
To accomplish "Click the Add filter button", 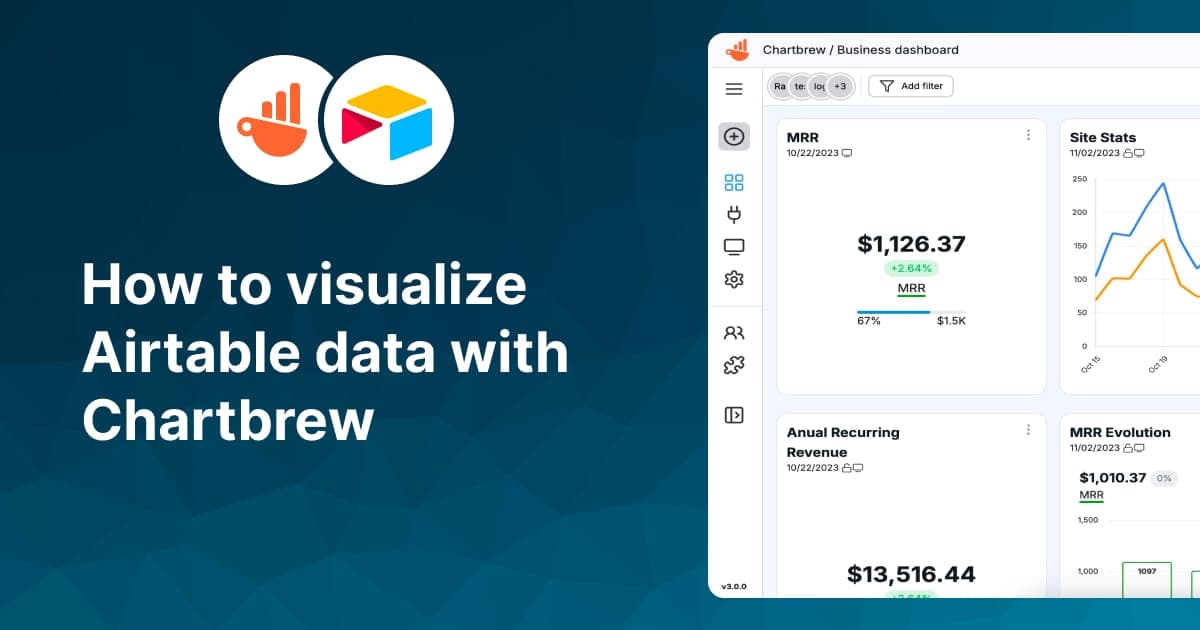I will tap(910, 86).
